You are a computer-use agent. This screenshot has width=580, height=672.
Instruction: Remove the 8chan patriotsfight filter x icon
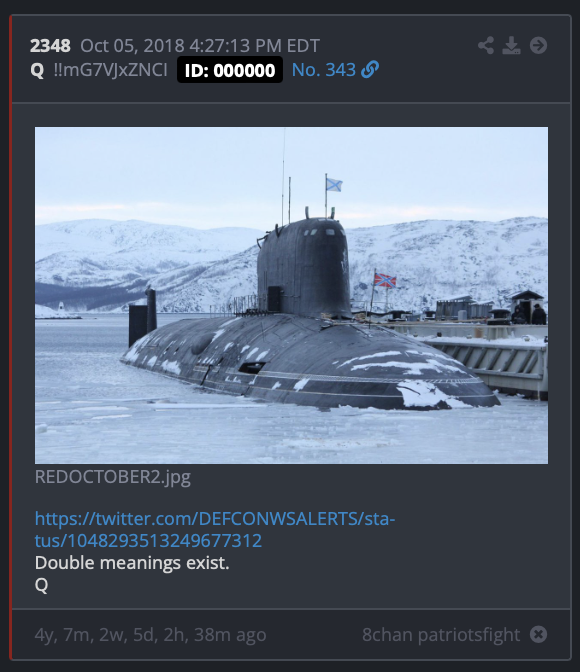[x=538, y=634]
